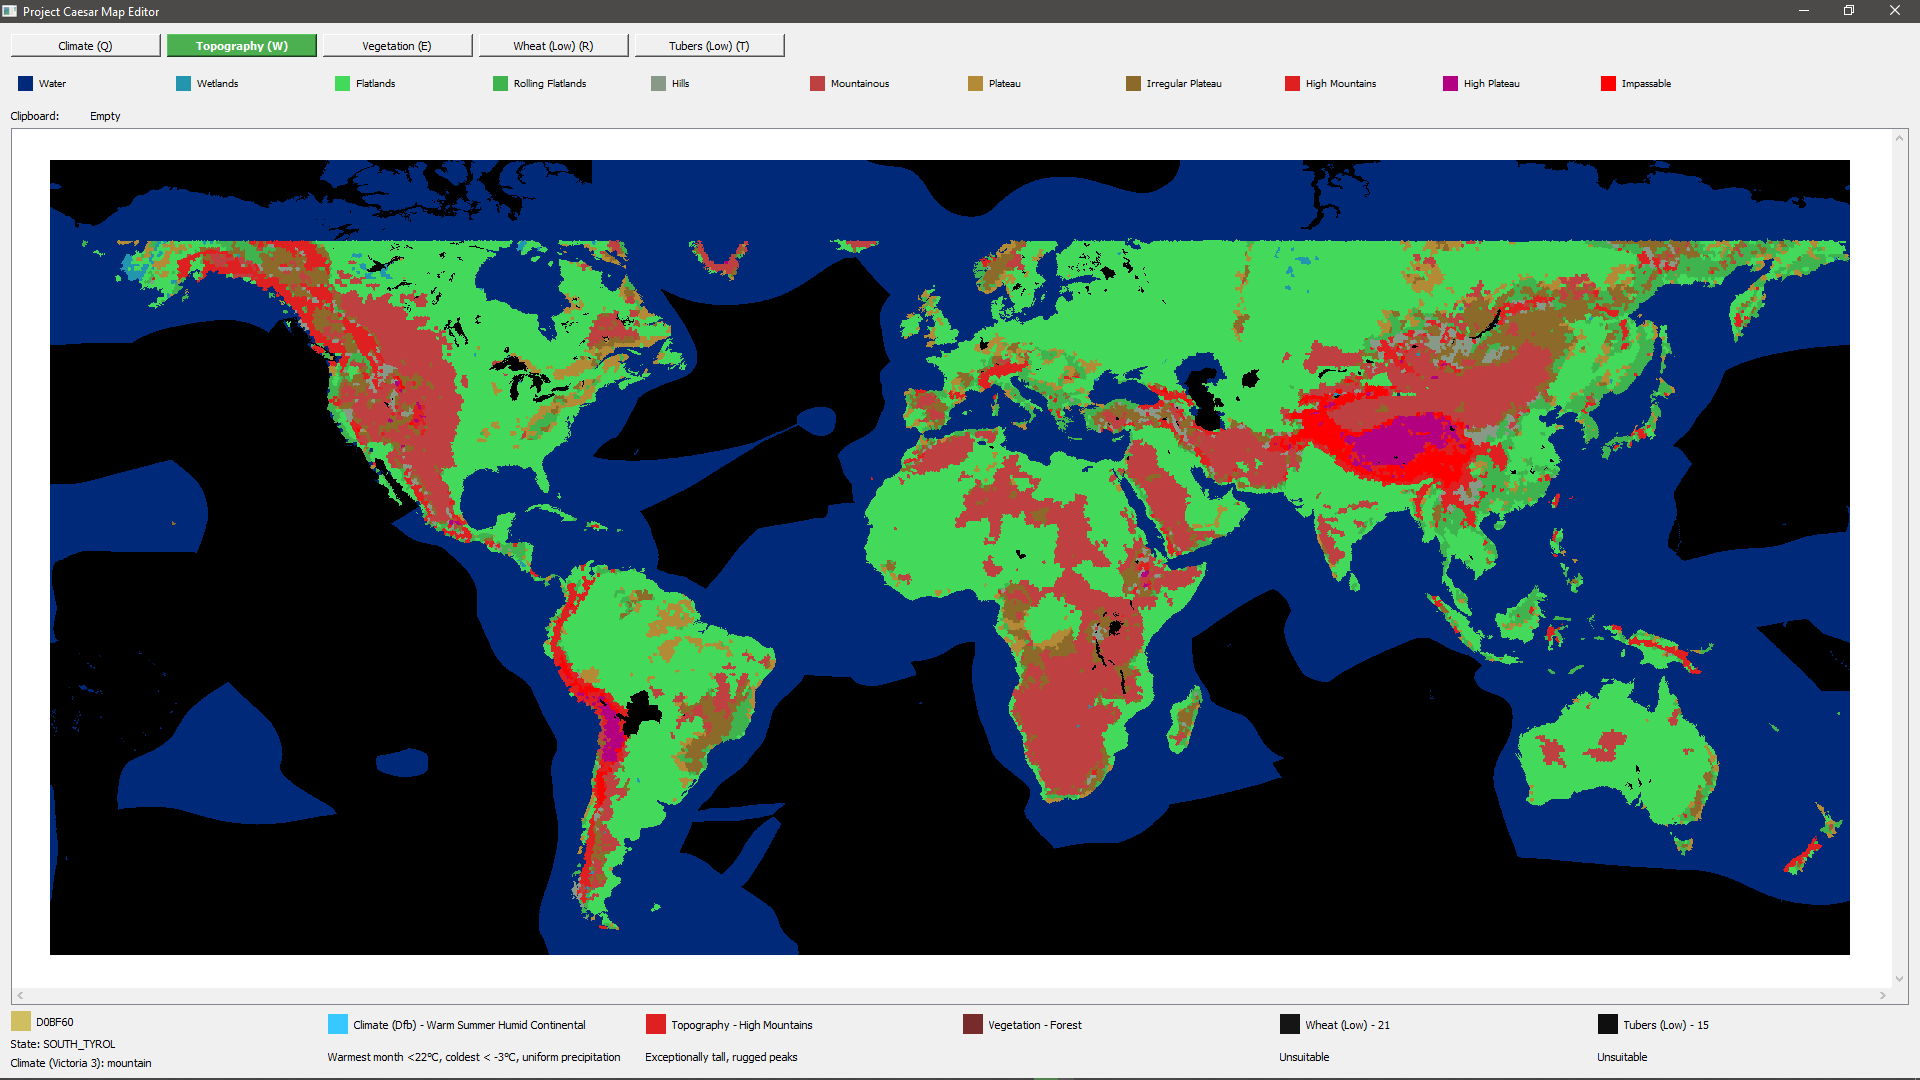
Task: Click the State: SOUTH_TYROL text
Action: coord(63,1044)
